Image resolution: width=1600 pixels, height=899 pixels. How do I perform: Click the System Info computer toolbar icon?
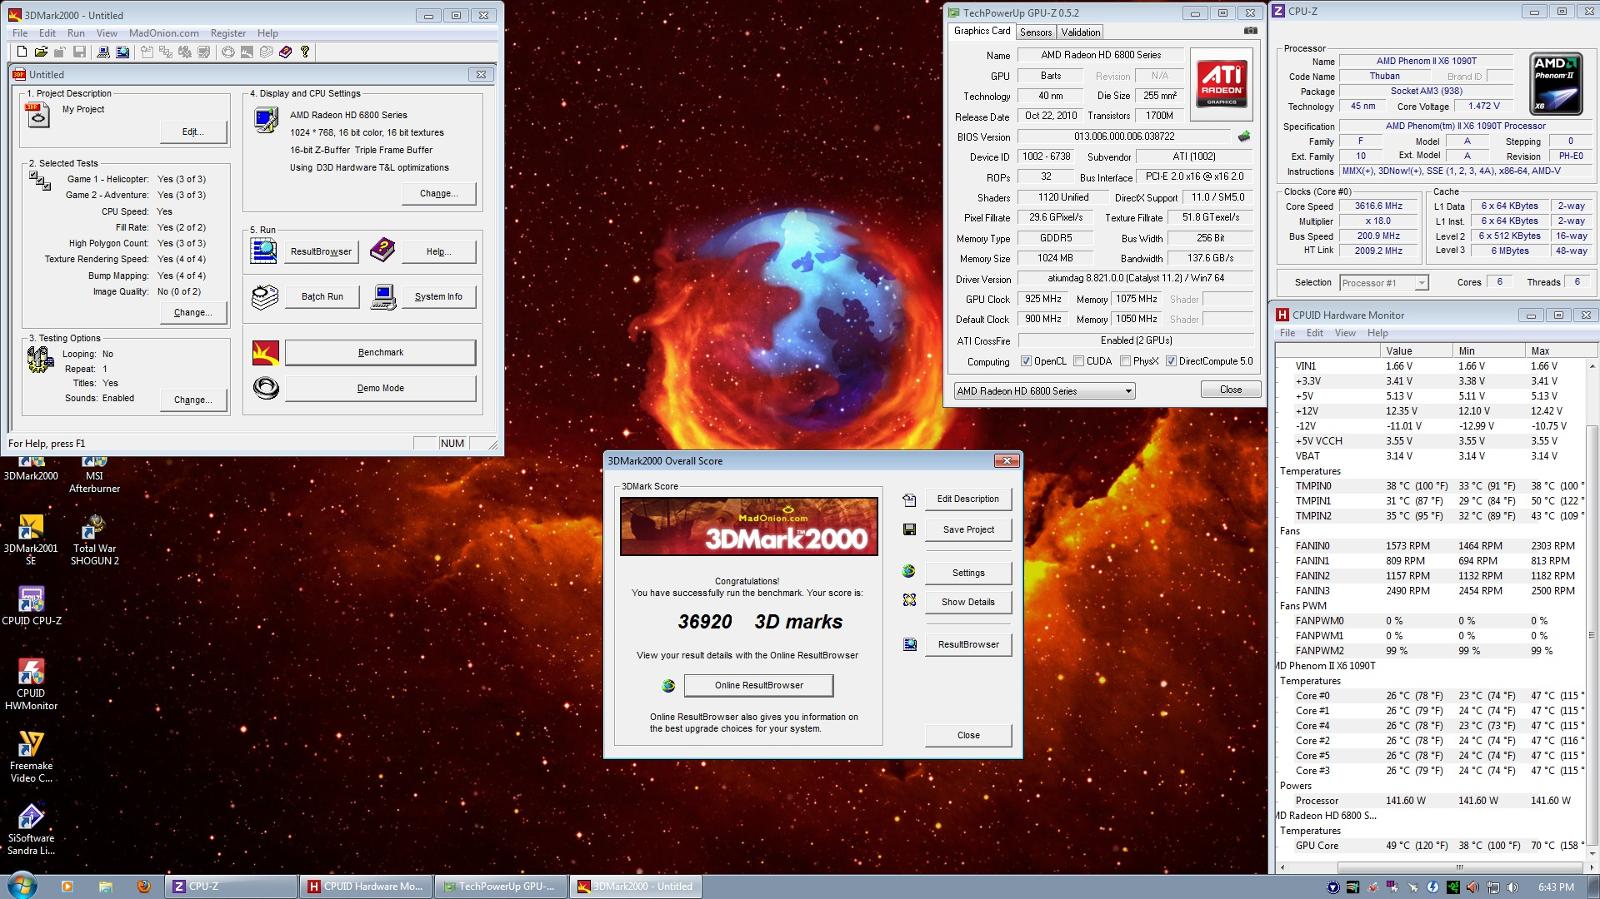pyautogui.click(x=103, y=51)
